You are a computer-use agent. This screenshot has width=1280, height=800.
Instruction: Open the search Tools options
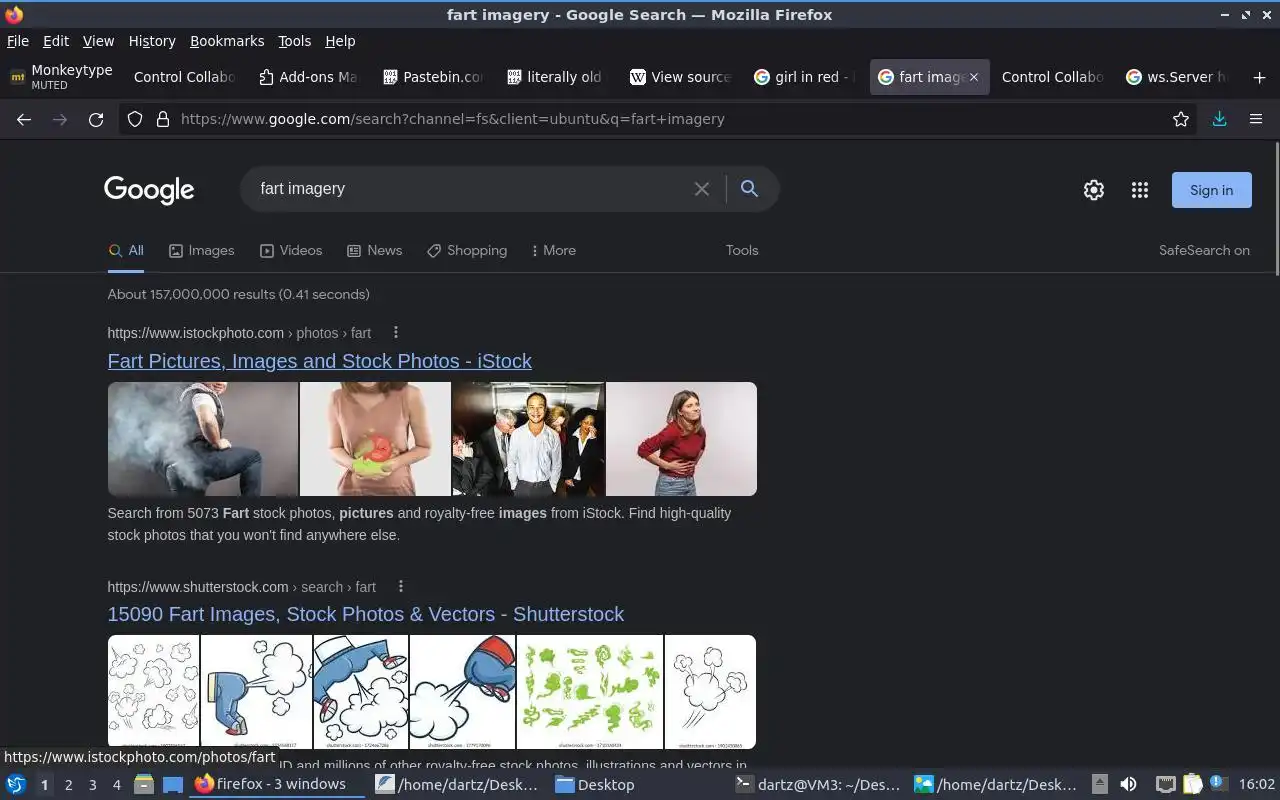tap(742, 251)
